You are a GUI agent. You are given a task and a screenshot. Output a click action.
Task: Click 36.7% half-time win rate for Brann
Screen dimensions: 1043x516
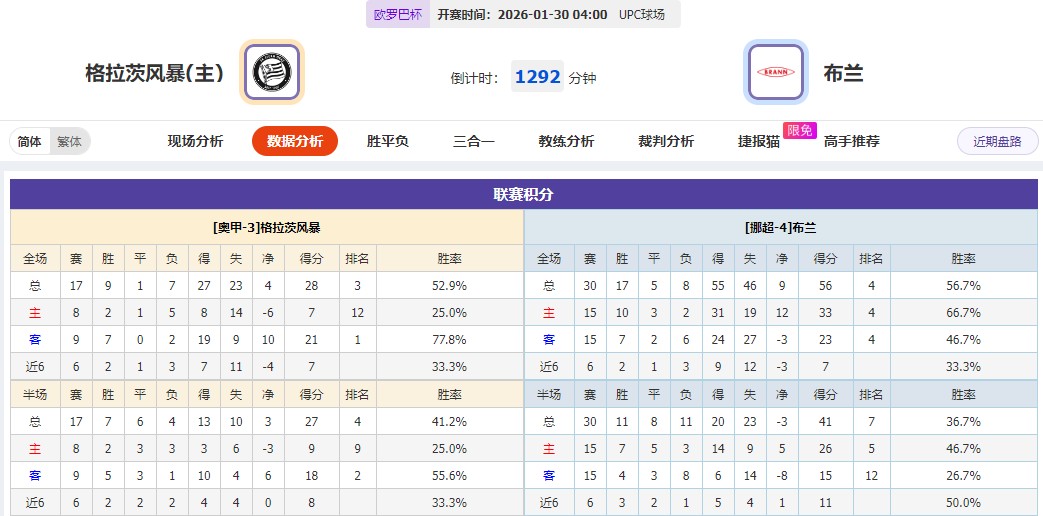963,422
